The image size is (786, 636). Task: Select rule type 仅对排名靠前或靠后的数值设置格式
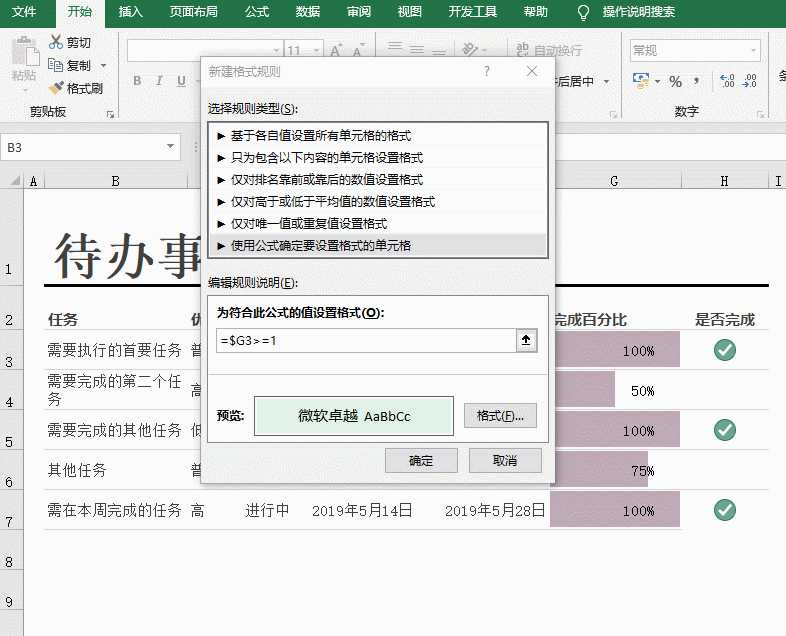pos(378,179)
